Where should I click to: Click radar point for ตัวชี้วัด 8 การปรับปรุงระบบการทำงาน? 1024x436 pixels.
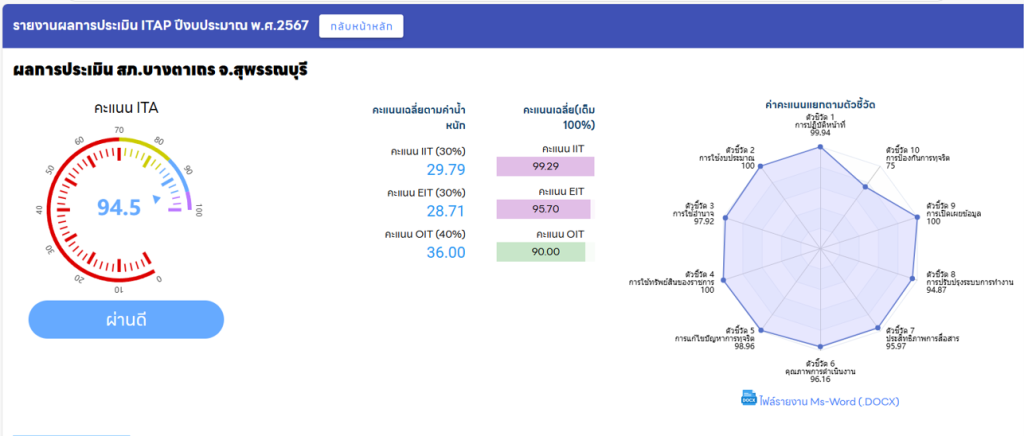[x=912, y=278]
